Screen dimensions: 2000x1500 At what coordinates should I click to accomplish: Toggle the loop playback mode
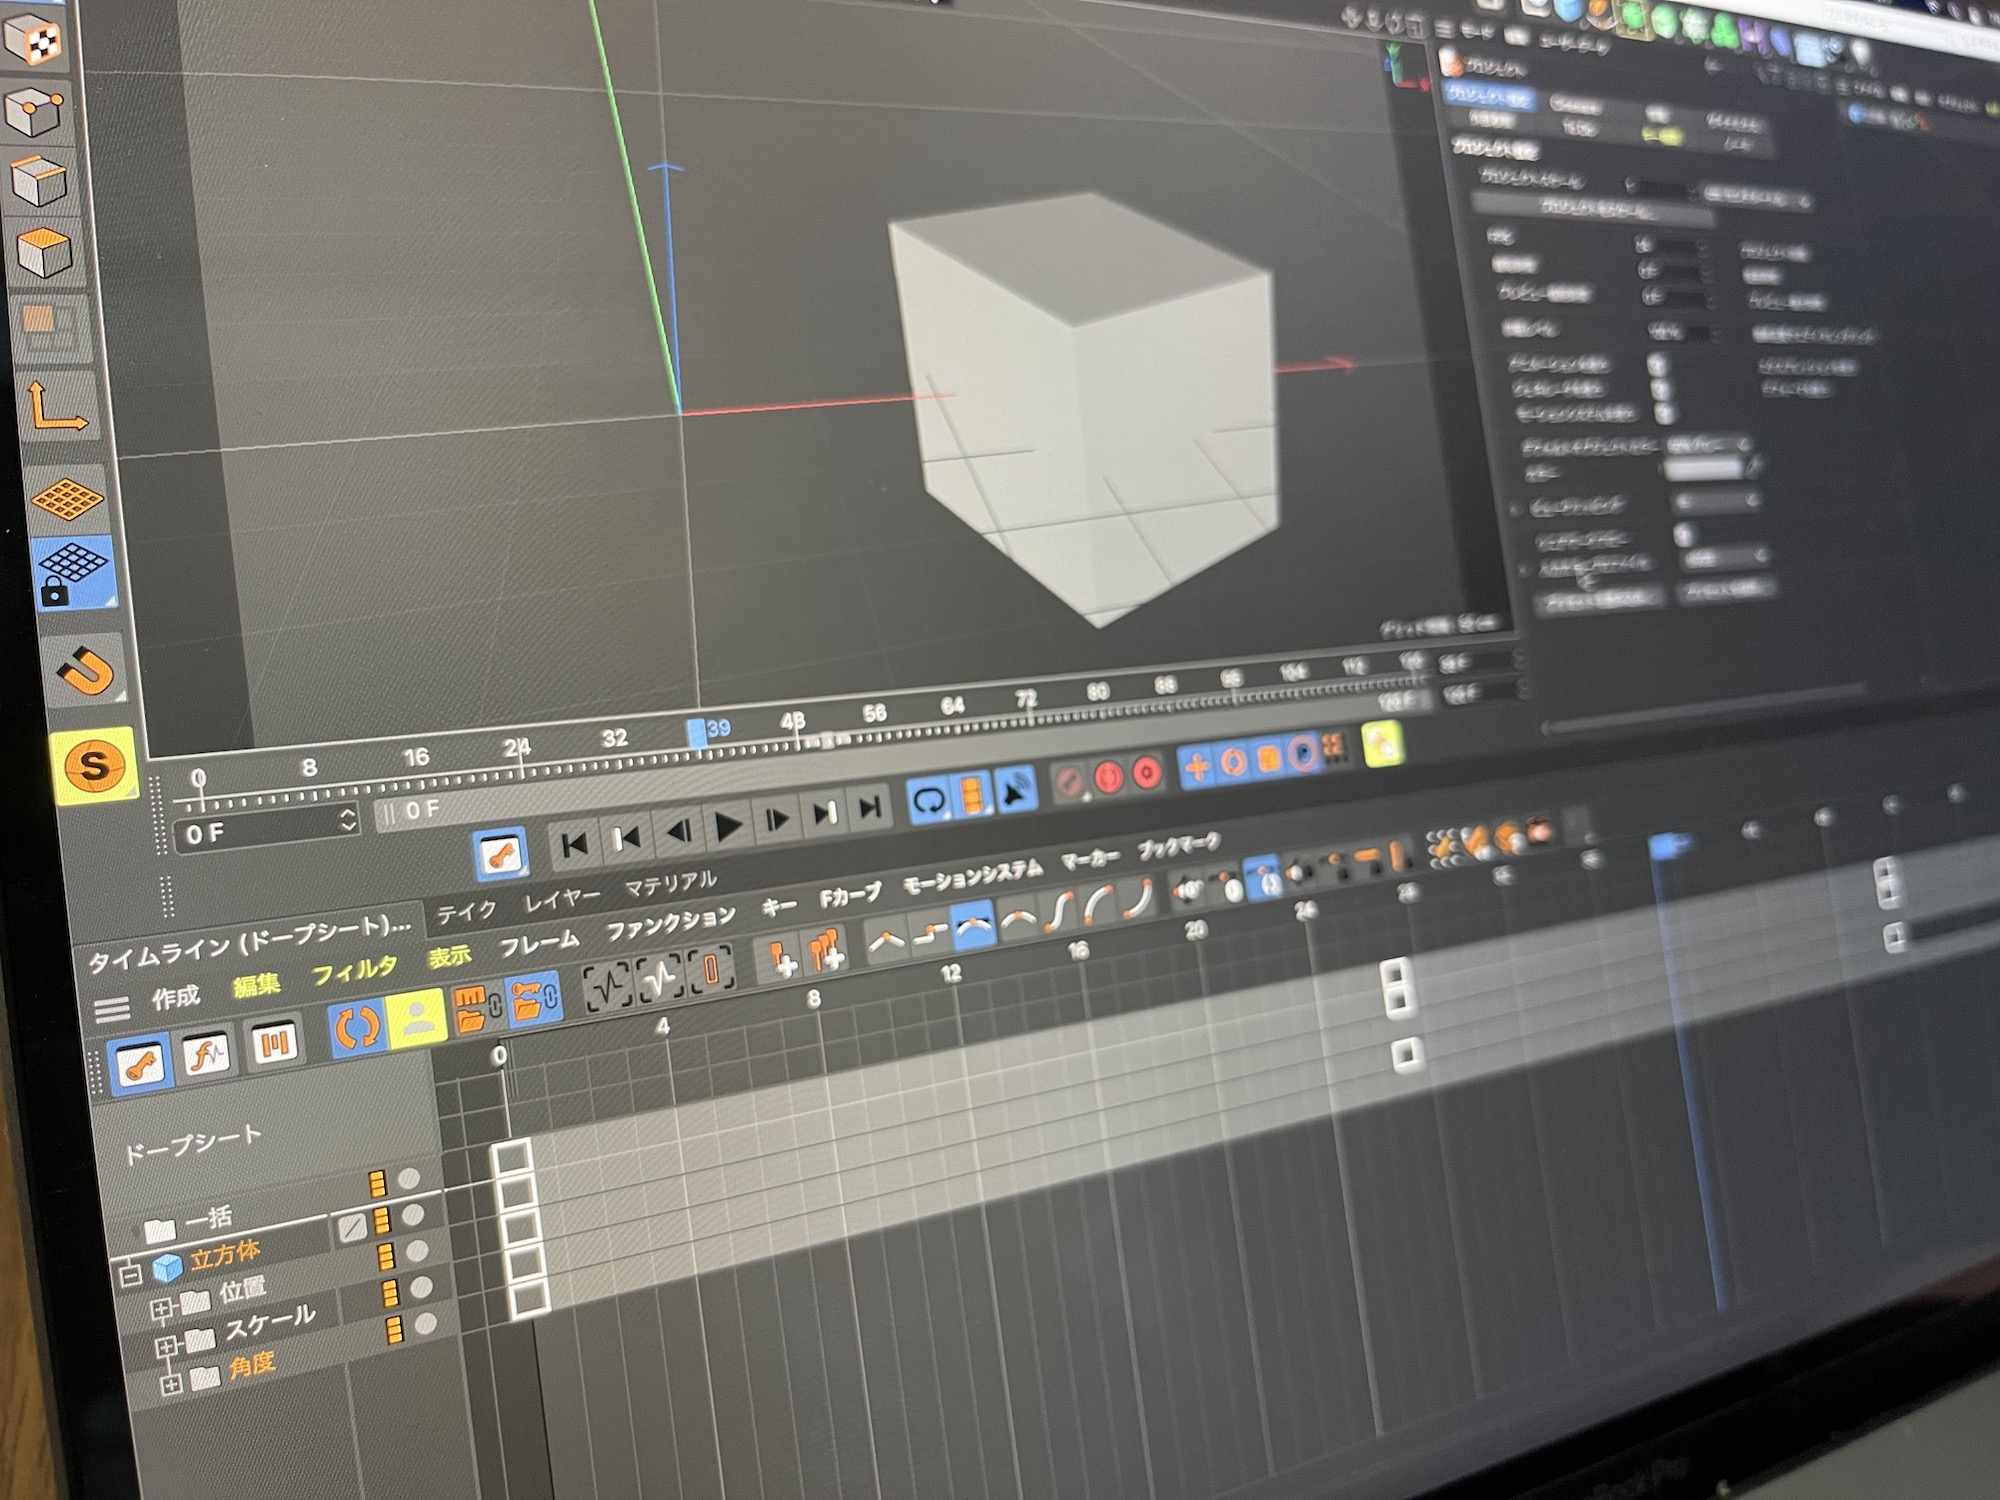928,797
